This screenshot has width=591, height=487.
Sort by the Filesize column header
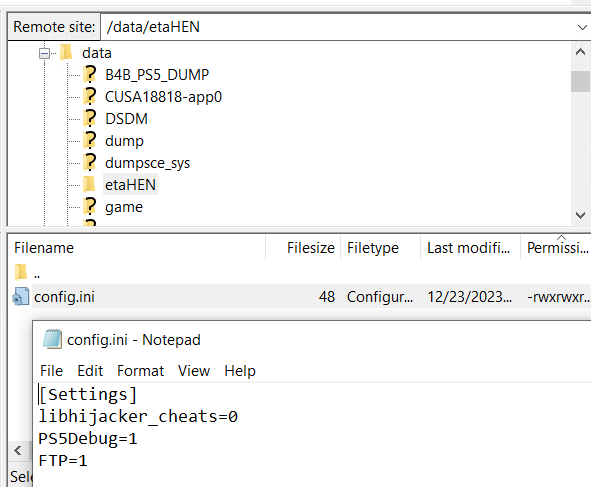pyautogui.click(x=303, y=248)
